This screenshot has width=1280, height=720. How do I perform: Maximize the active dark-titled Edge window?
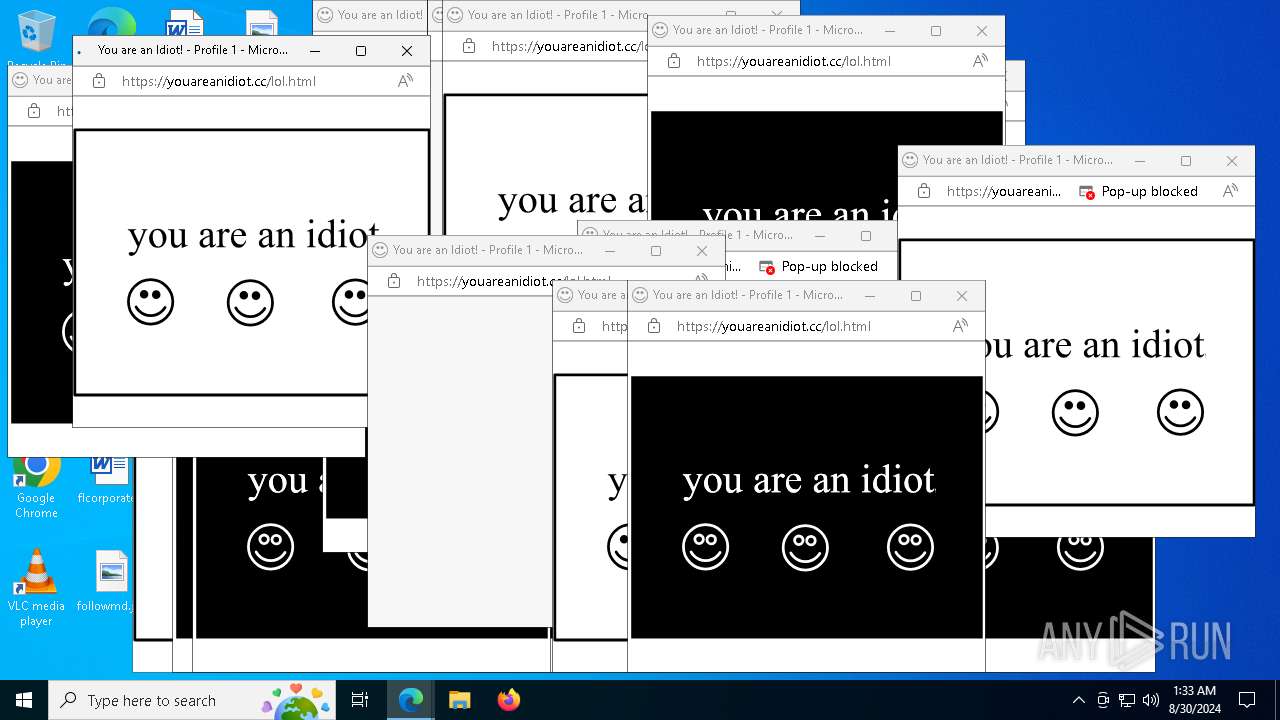click(361, 50)
